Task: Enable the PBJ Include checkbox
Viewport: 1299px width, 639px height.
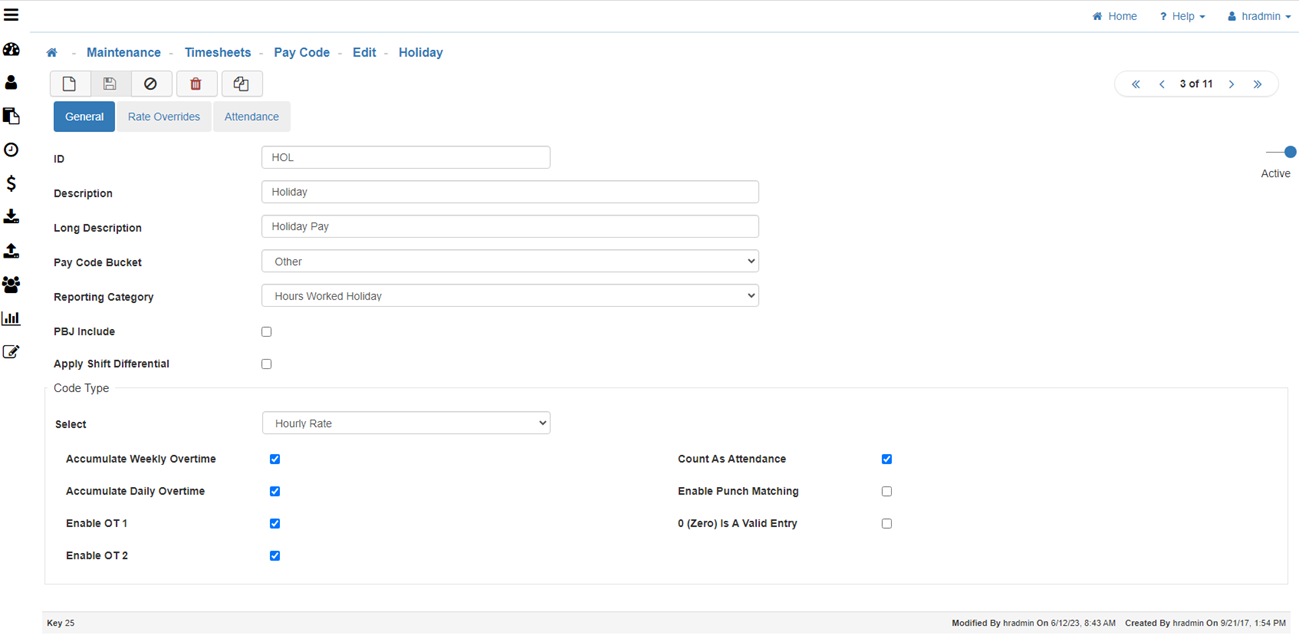Action: point(266,332)
